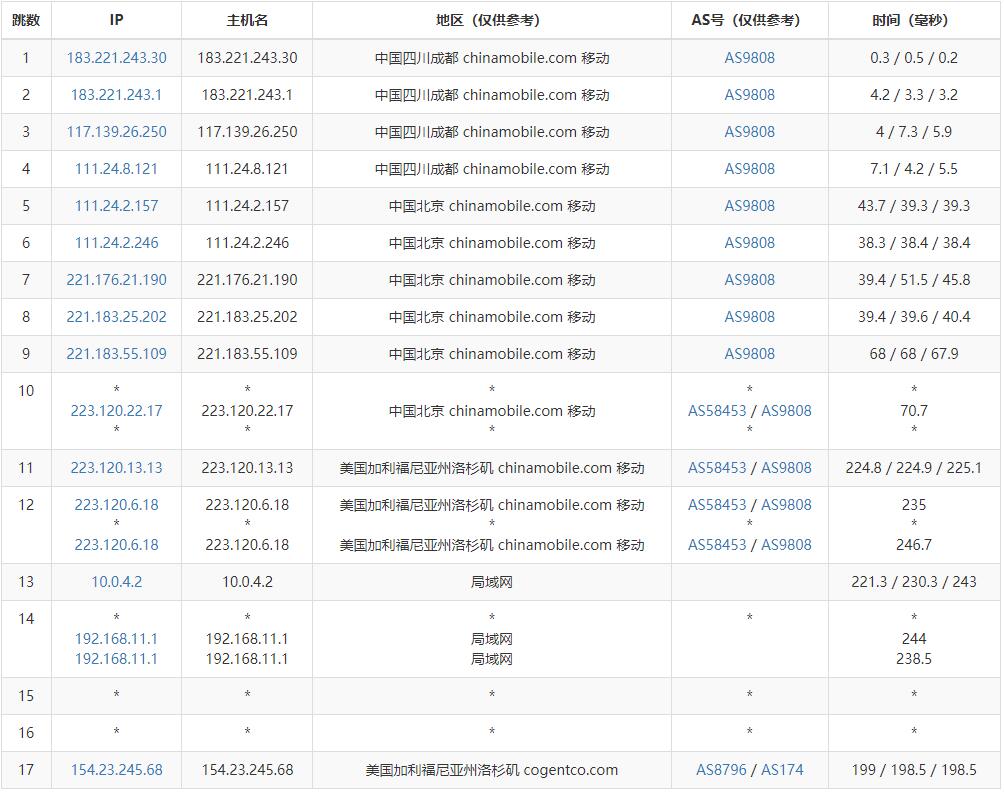1004x792 pixels.
Task: Open AS174 link in hop 17 row
Action: [782, 770]
